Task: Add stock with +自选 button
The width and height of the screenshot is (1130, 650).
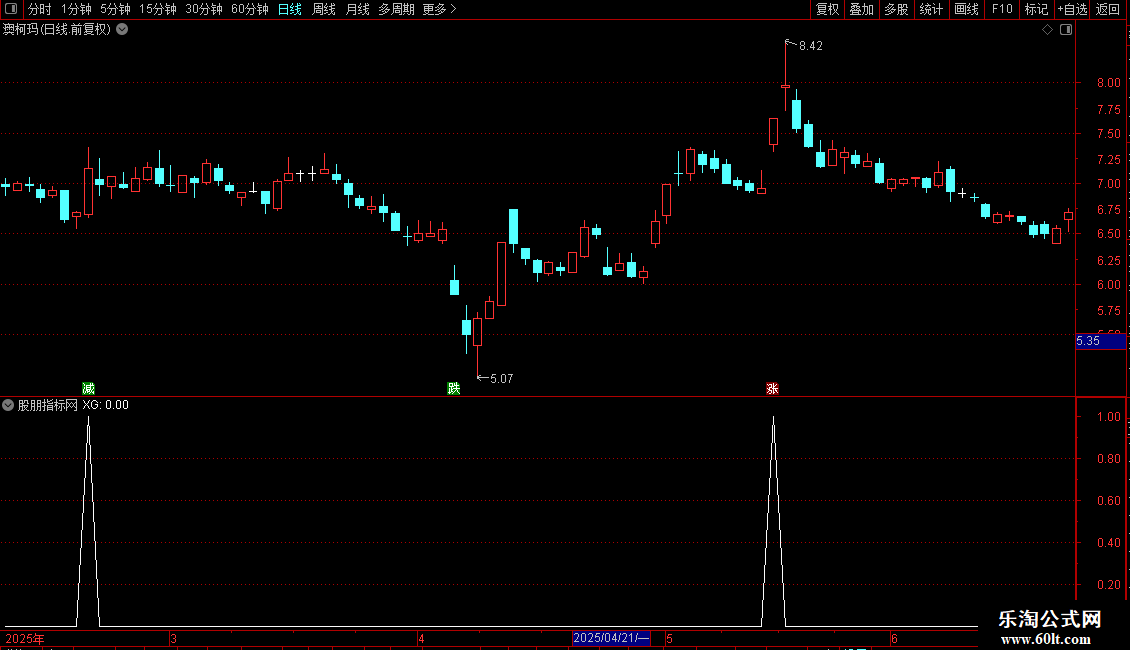Action: tap(1072, 9)
